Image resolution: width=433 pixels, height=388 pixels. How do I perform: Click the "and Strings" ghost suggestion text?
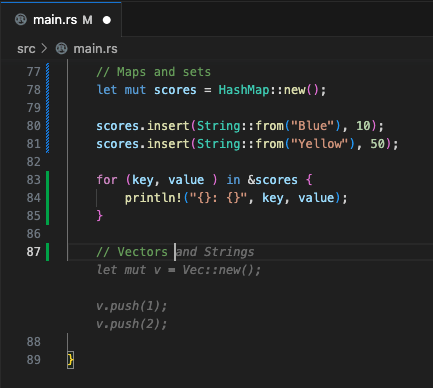(x=215, y=252)
